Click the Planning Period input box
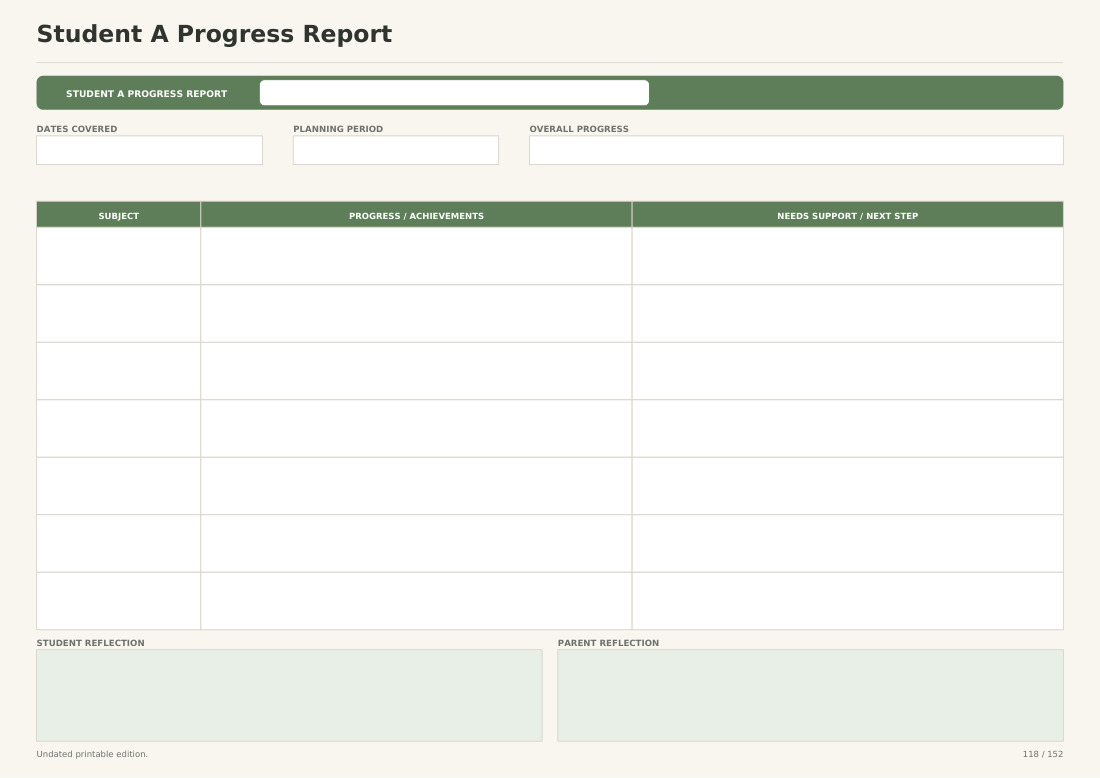 (x=396, y=150)
